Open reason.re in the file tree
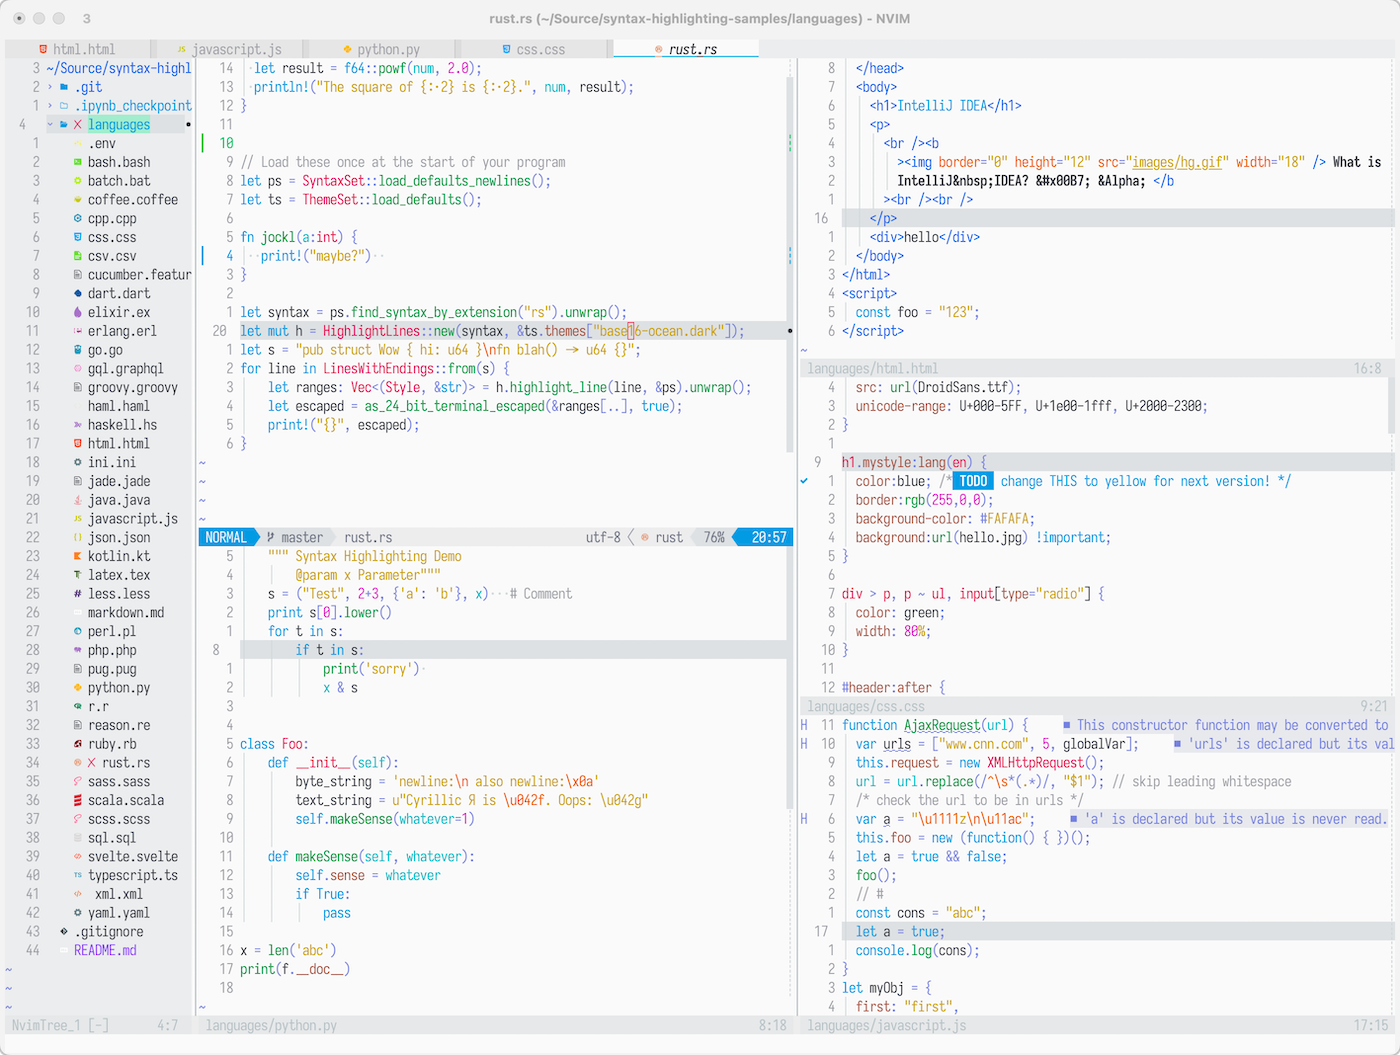 coord(118,725)
